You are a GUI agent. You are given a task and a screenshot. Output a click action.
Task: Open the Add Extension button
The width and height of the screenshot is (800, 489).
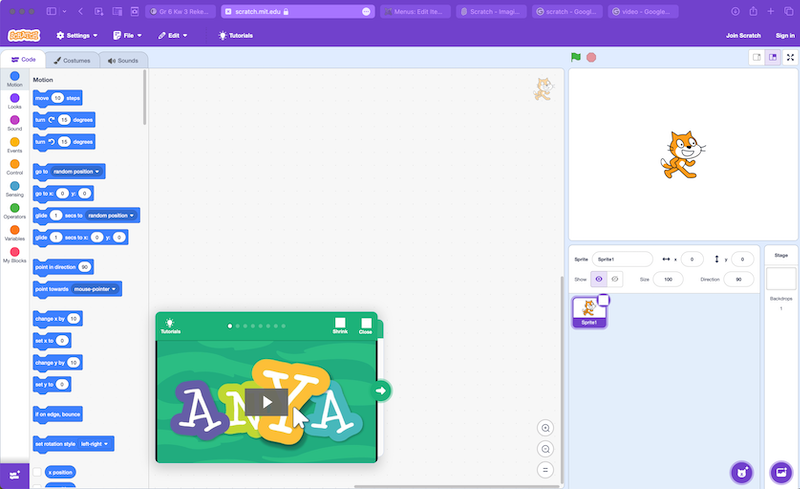(14, 475)
